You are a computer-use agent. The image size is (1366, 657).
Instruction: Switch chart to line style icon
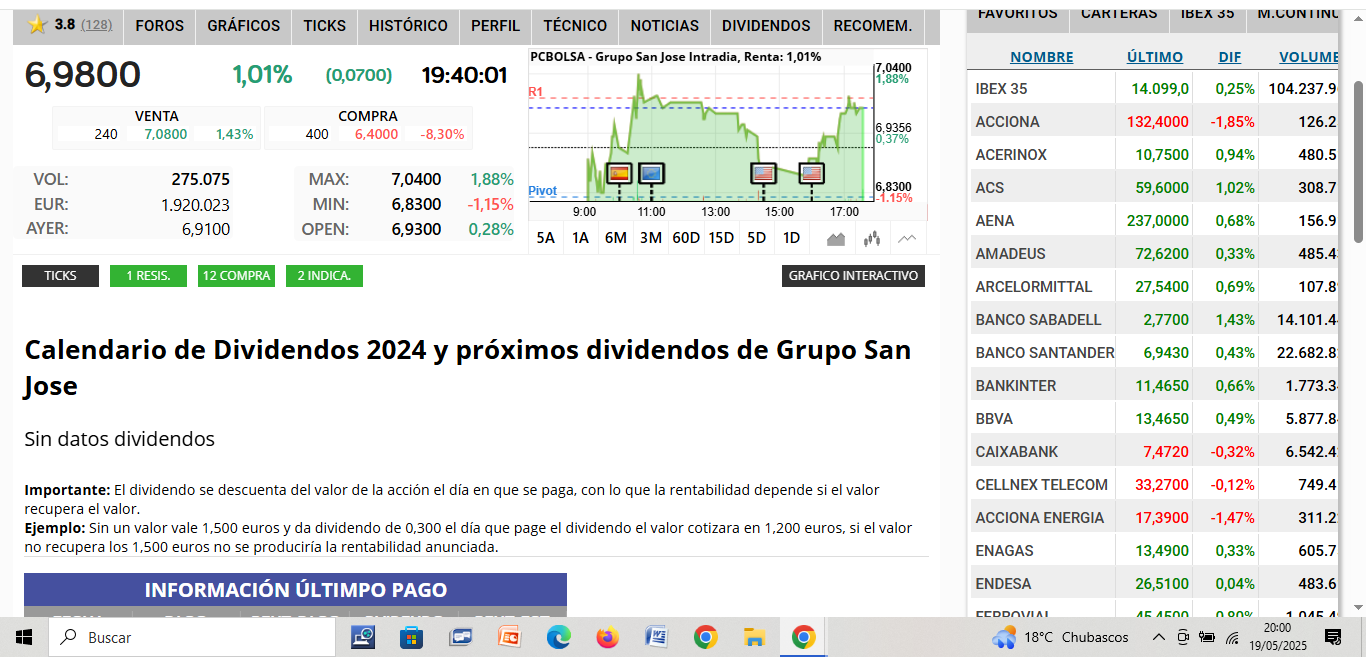[x=907, y=238]
